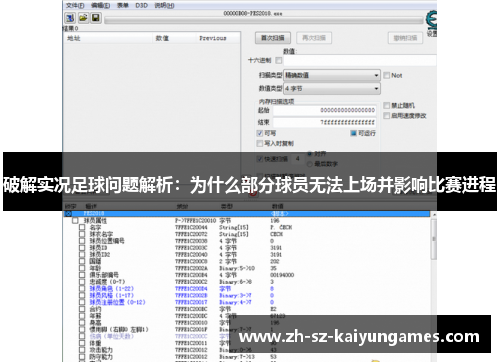Tick the 名字 row checkbox
Image resolution: width=500 pixels, height=362 pixels.
[x=82, y=227]
